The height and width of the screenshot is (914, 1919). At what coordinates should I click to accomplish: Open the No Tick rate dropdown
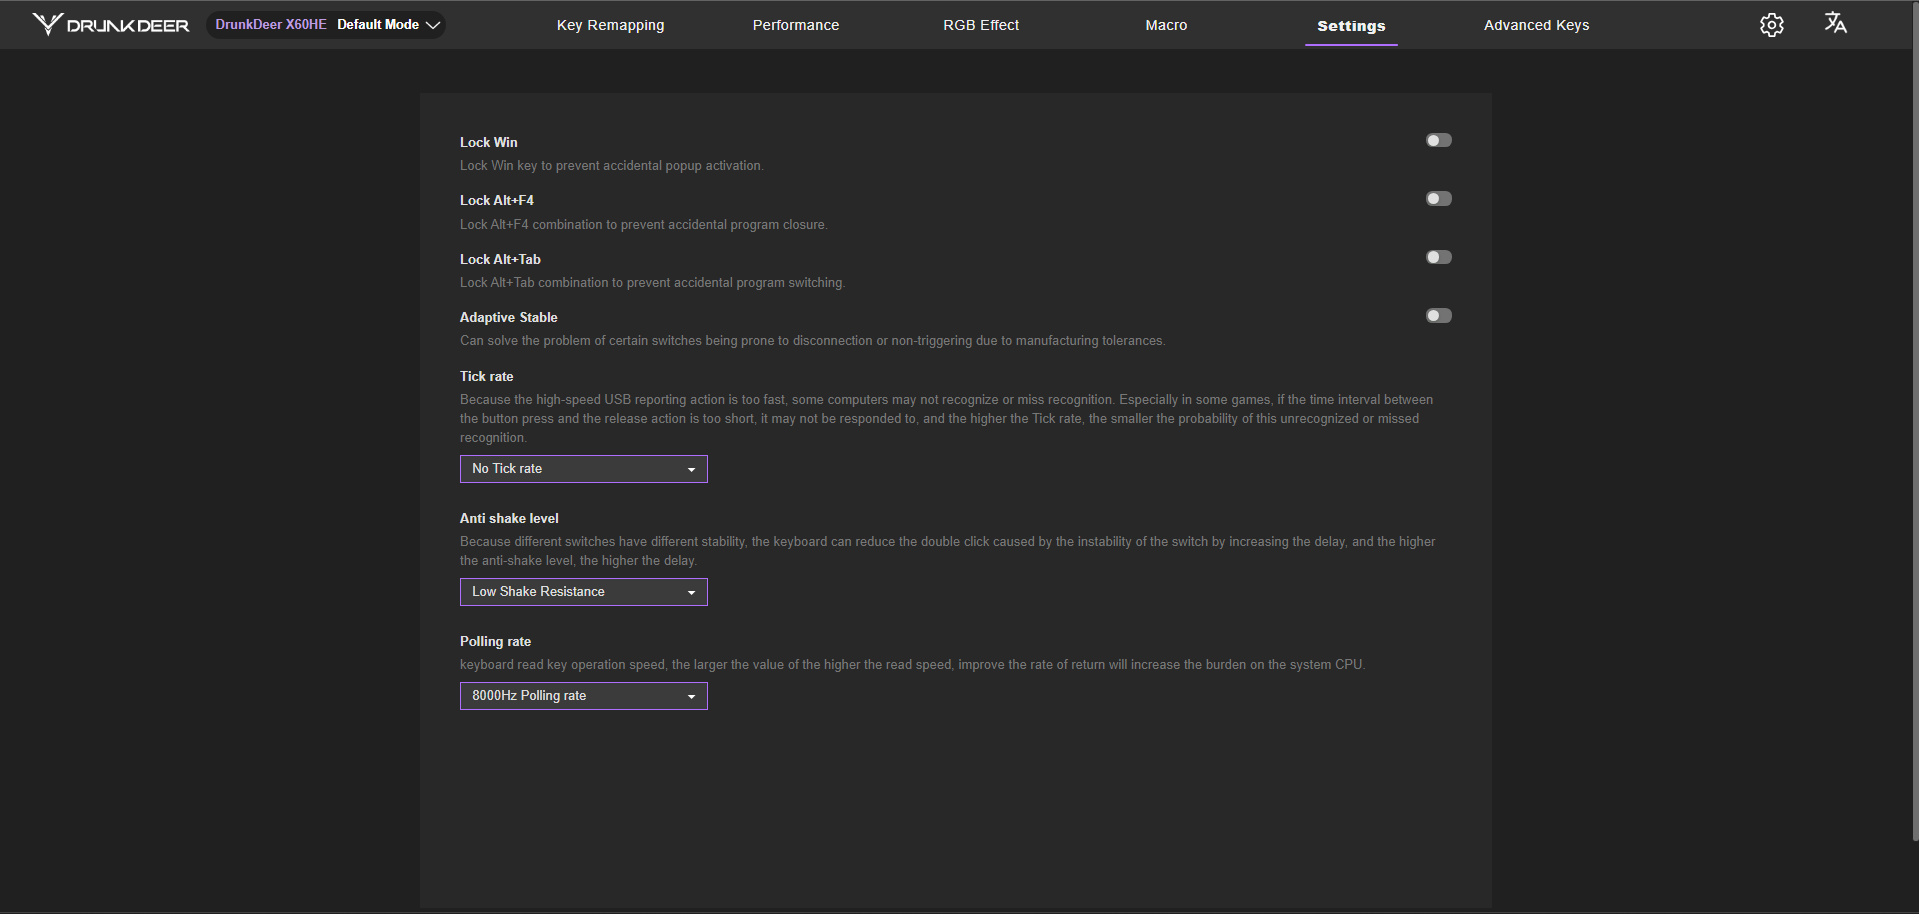coord(582,469)
